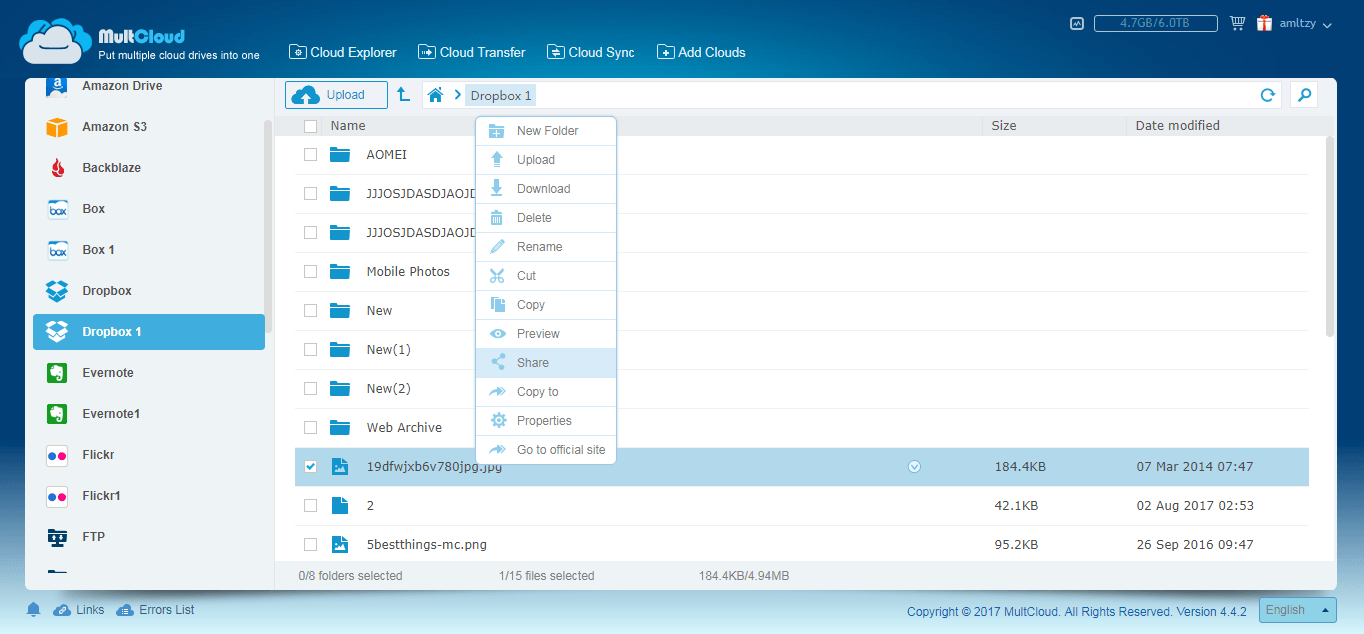Click the MultCloud cloud logo
1364x634 pixels.
click(55, 41)
